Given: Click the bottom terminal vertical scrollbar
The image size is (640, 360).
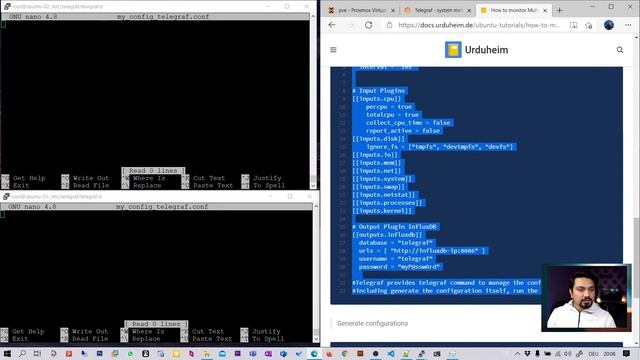Looking at the screenshot, I should pos(316,273).
